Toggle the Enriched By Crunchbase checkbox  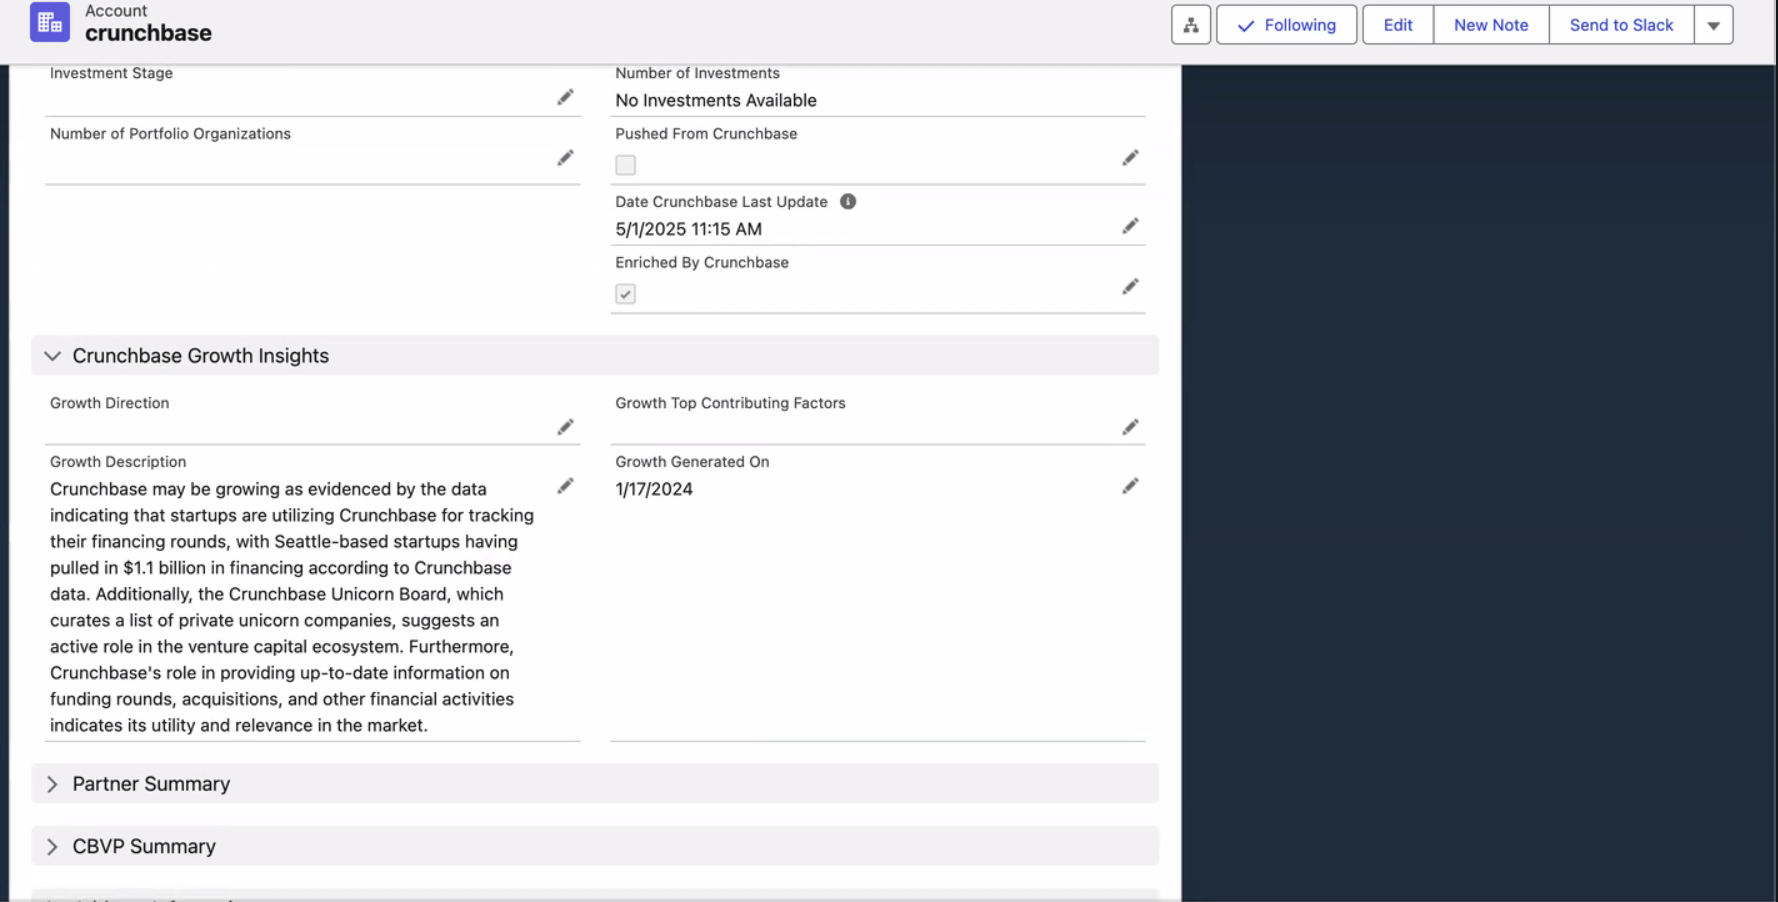(x=625, y=294)
